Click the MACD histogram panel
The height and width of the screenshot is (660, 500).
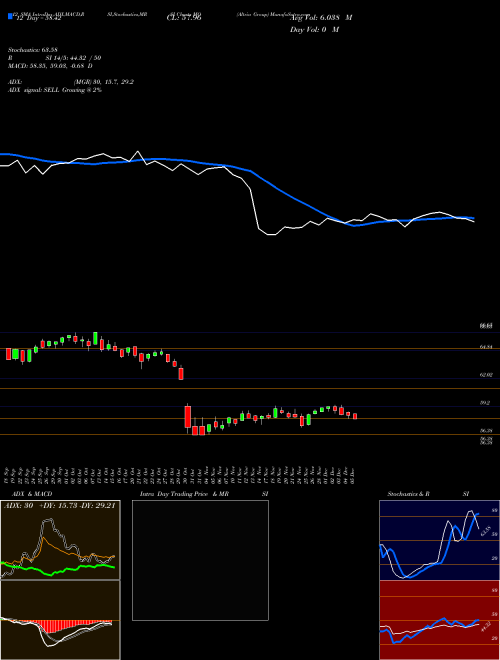click(60, 620)
